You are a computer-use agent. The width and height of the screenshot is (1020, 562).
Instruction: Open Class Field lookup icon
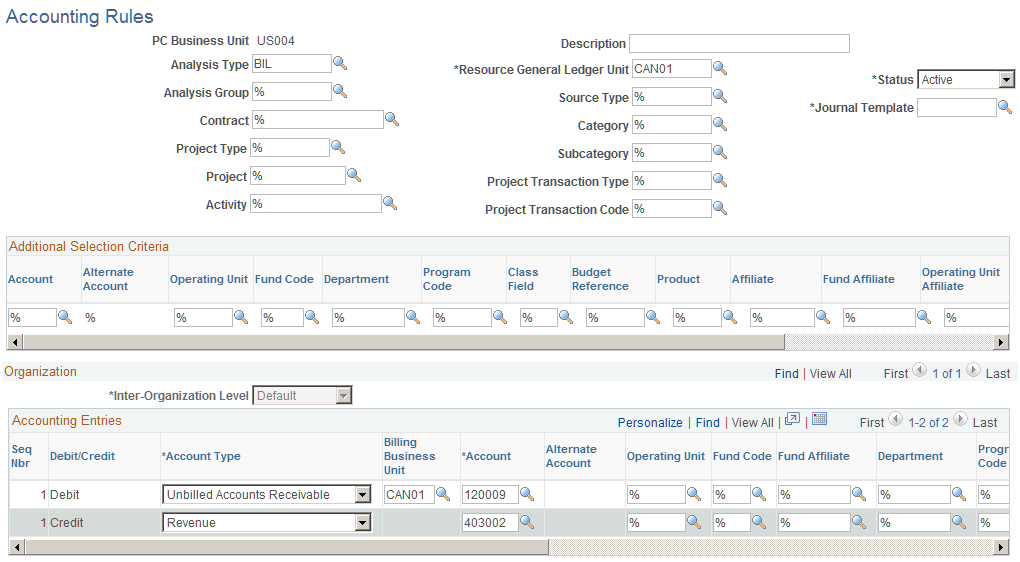[x=566, y=317]
